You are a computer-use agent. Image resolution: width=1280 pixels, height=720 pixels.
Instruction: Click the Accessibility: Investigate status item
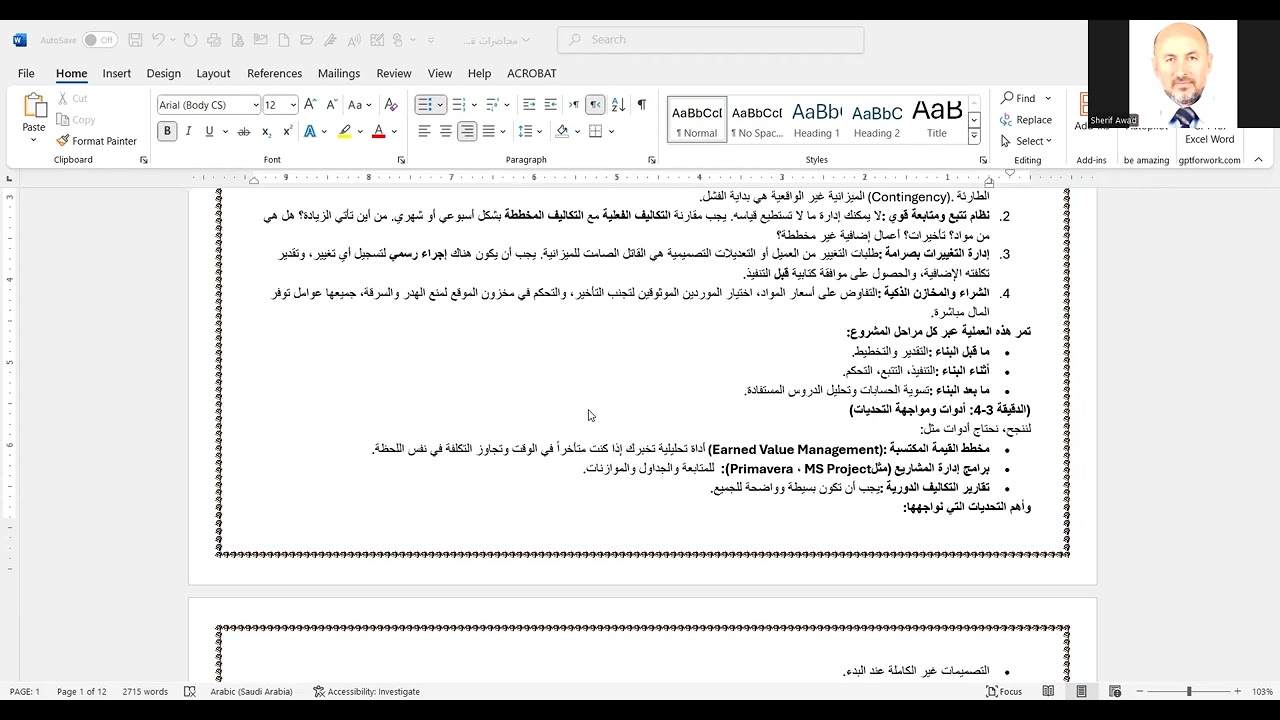pos(366,692)
